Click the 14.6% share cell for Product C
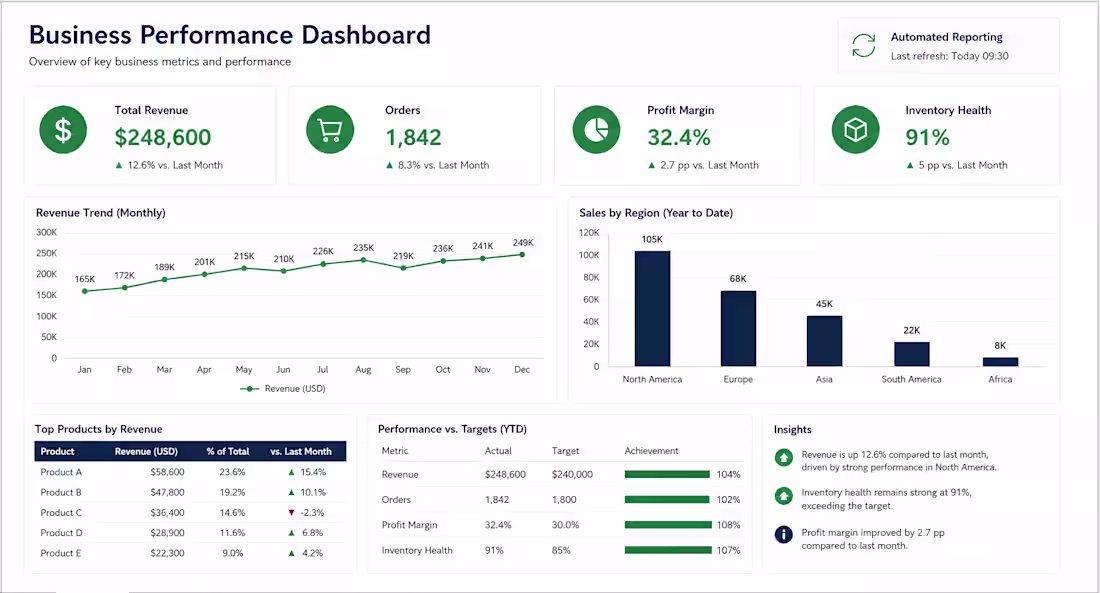The height and width of the screenshot is (593, 1100). (x=232, y=513)
